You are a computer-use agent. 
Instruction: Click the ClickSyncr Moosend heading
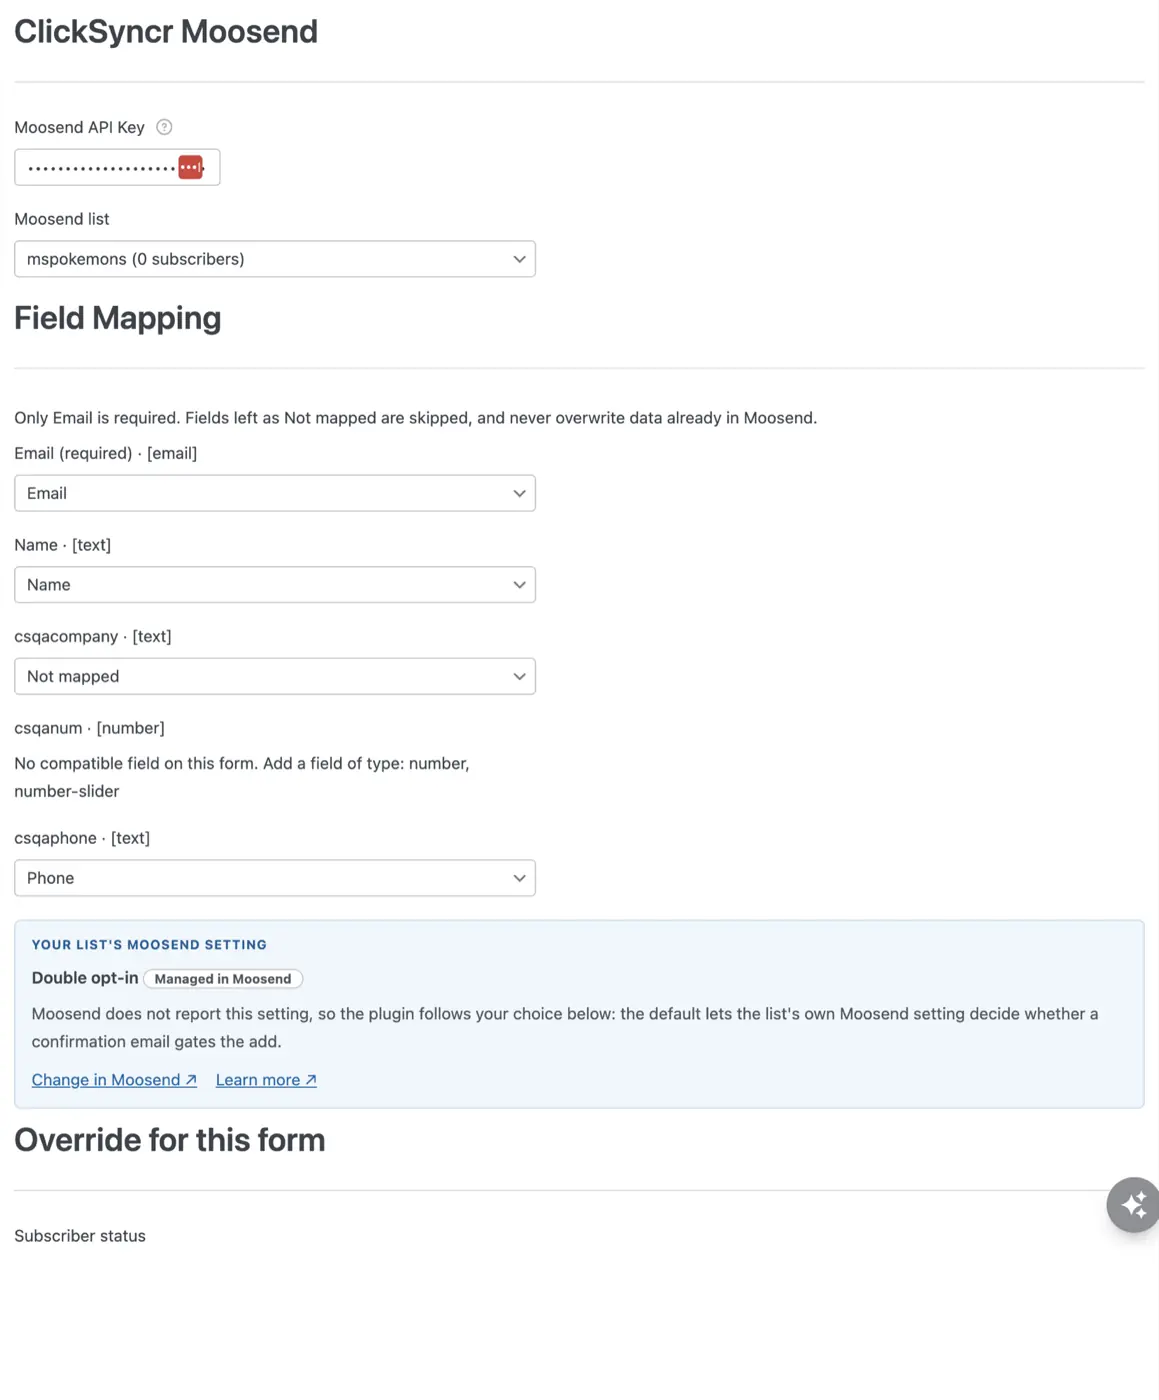coord(166,32)
